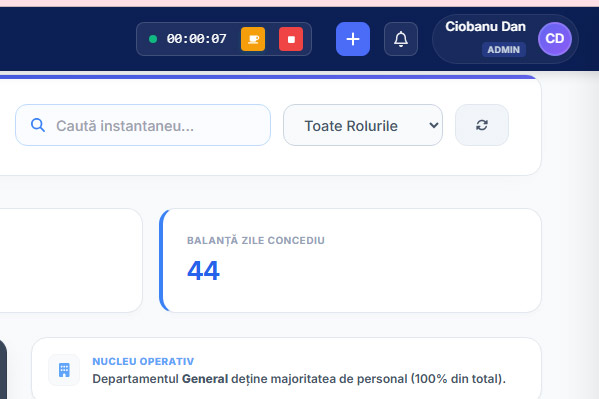Click the 00:00:07 timer readout
The image size is (599, 399).
[x=196, y=39]
